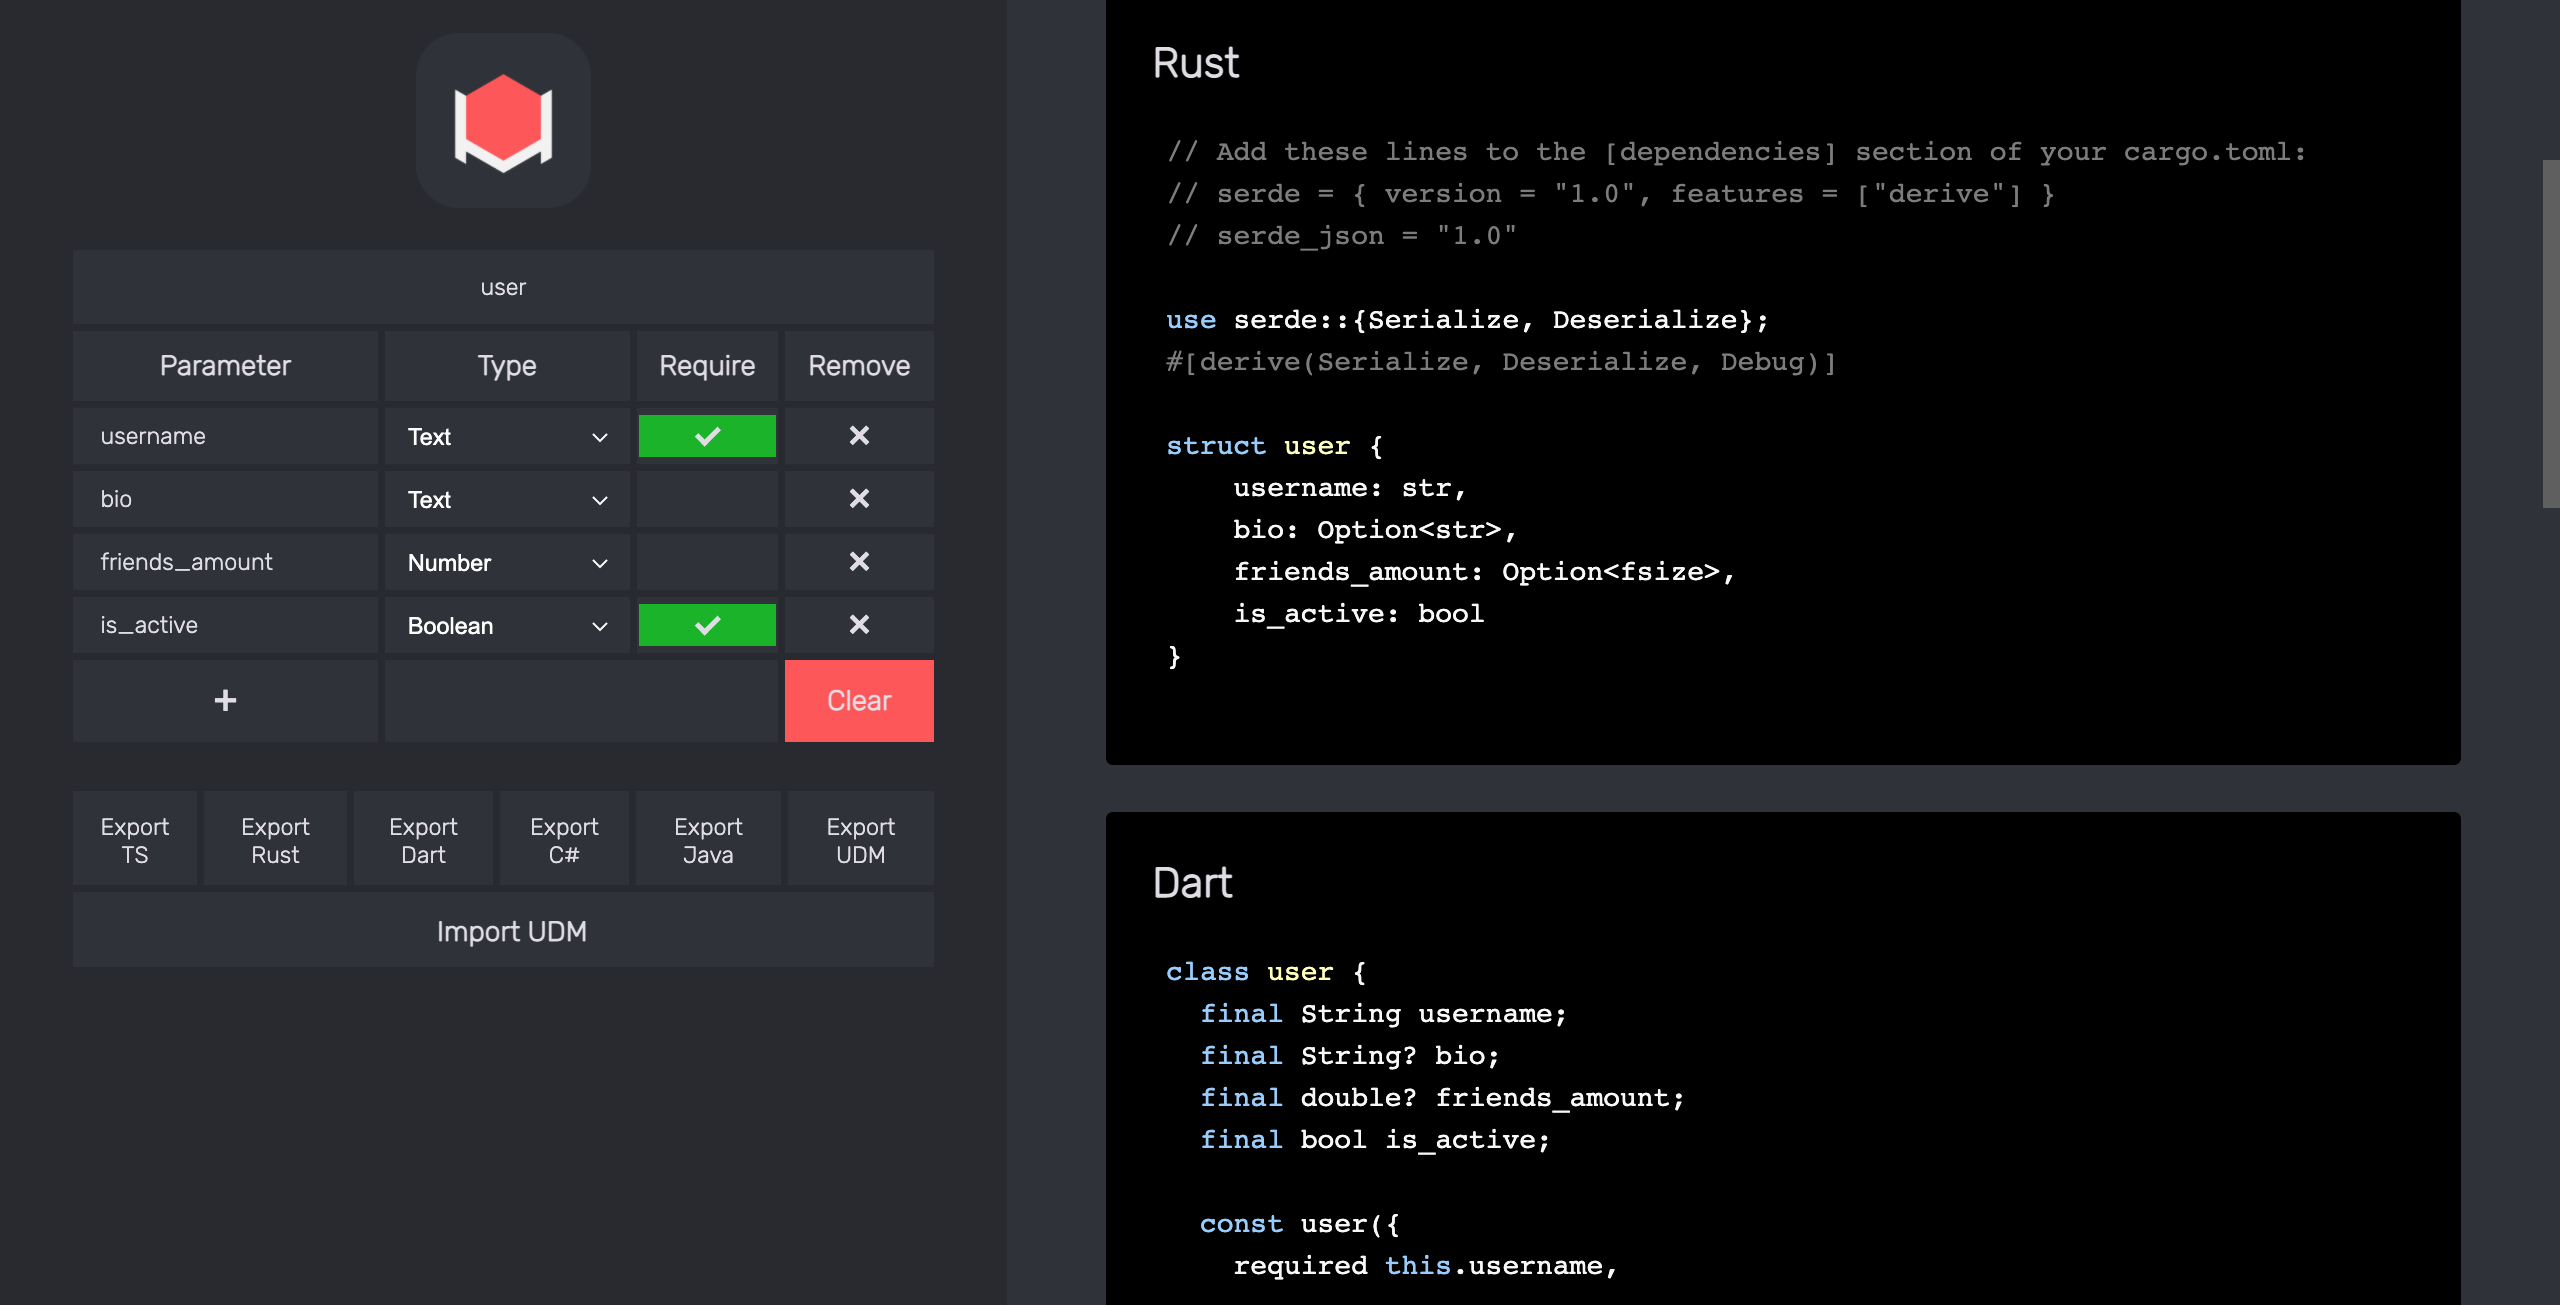Click Export Rust button
The width and height of the screenshot is (2560, 1305).
[275, 840]
